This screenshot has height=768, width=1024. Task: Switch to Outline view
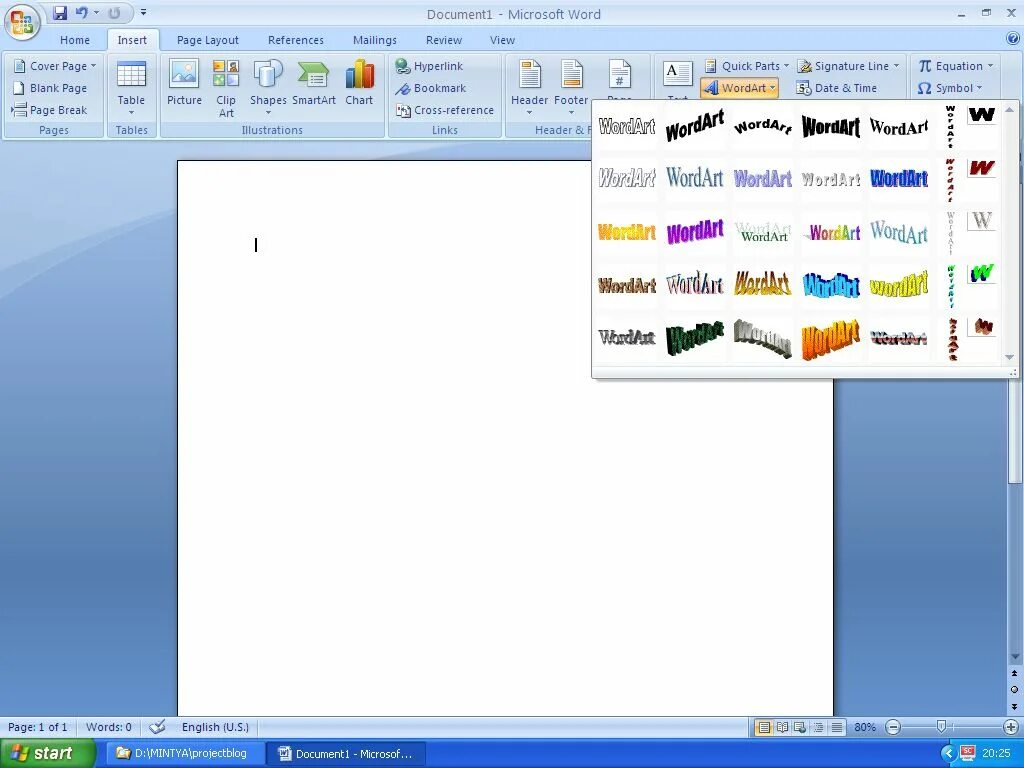[818, 727]
